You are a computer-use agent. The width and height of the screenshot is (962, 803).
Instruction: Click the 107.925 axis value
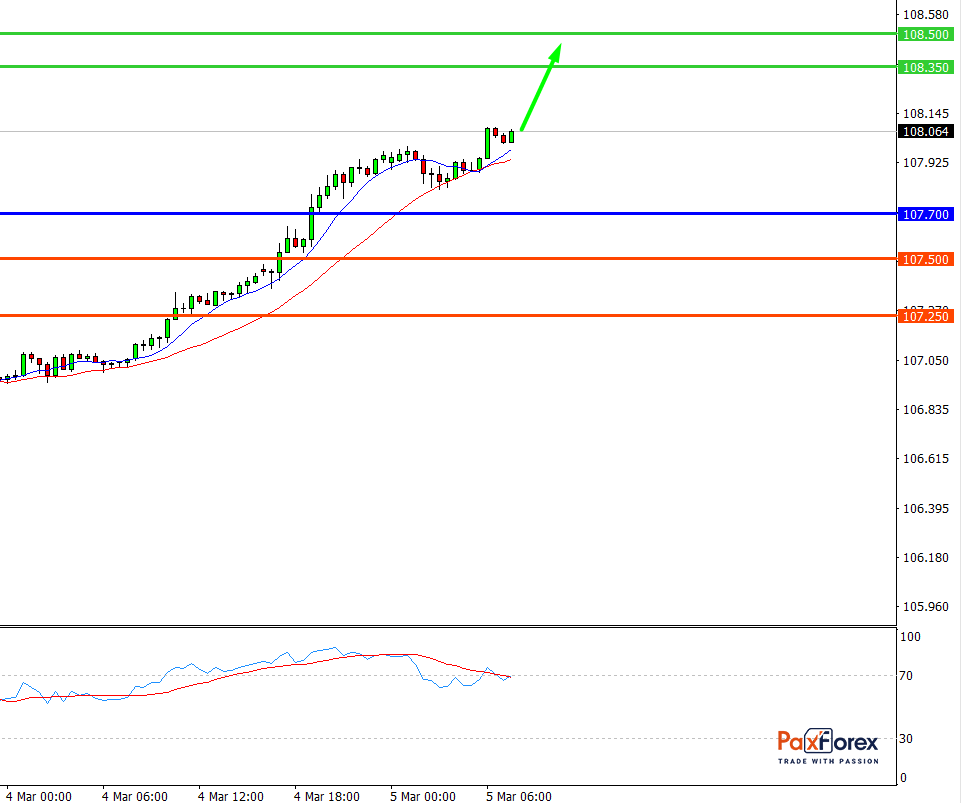click(926, 163)
